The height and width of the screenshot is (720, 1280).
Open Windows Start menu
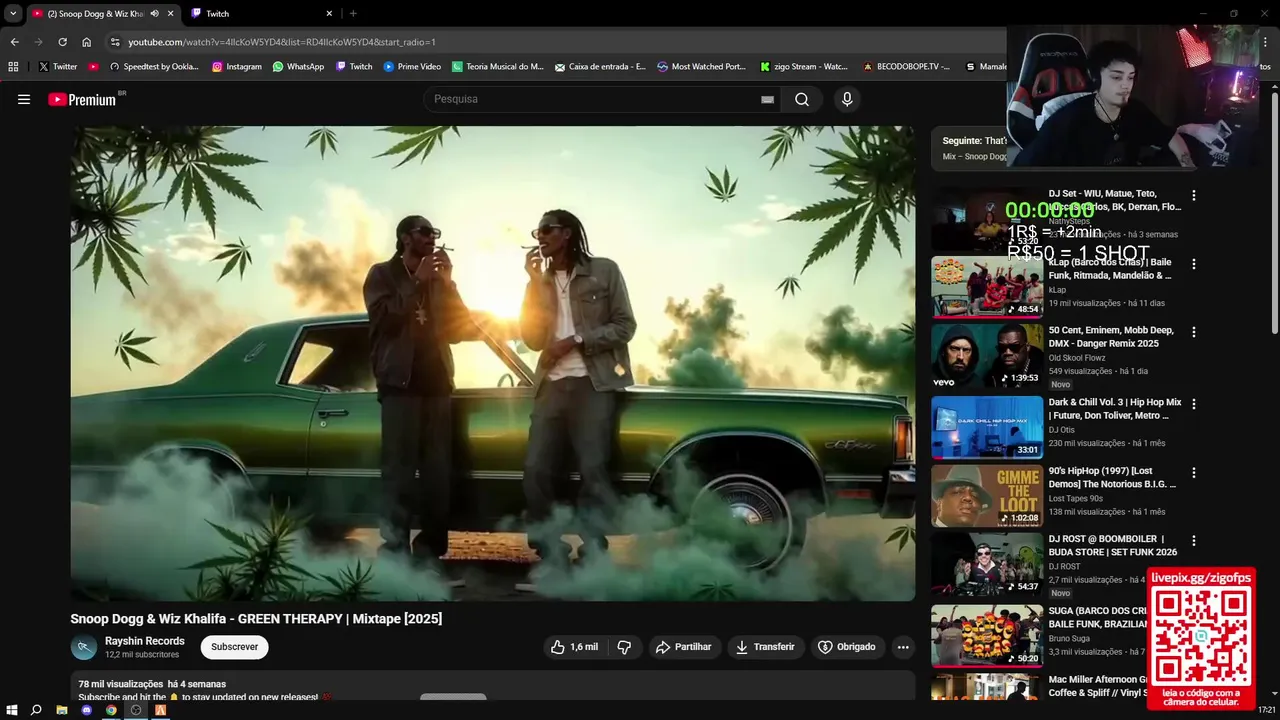point(12,710)
